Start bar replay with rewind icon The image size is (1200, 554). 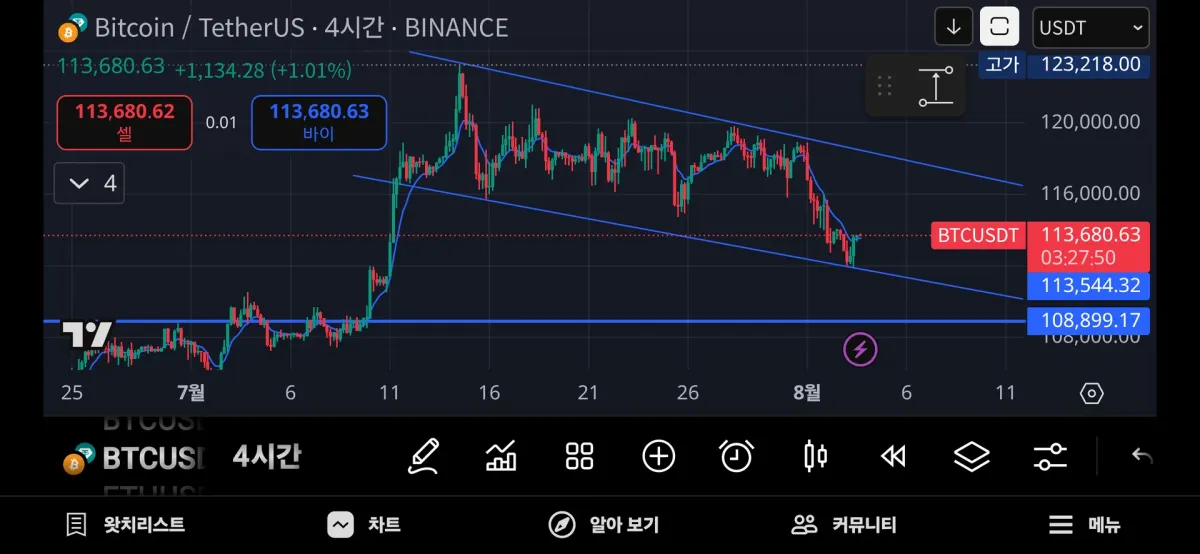(x=893, y=457)
